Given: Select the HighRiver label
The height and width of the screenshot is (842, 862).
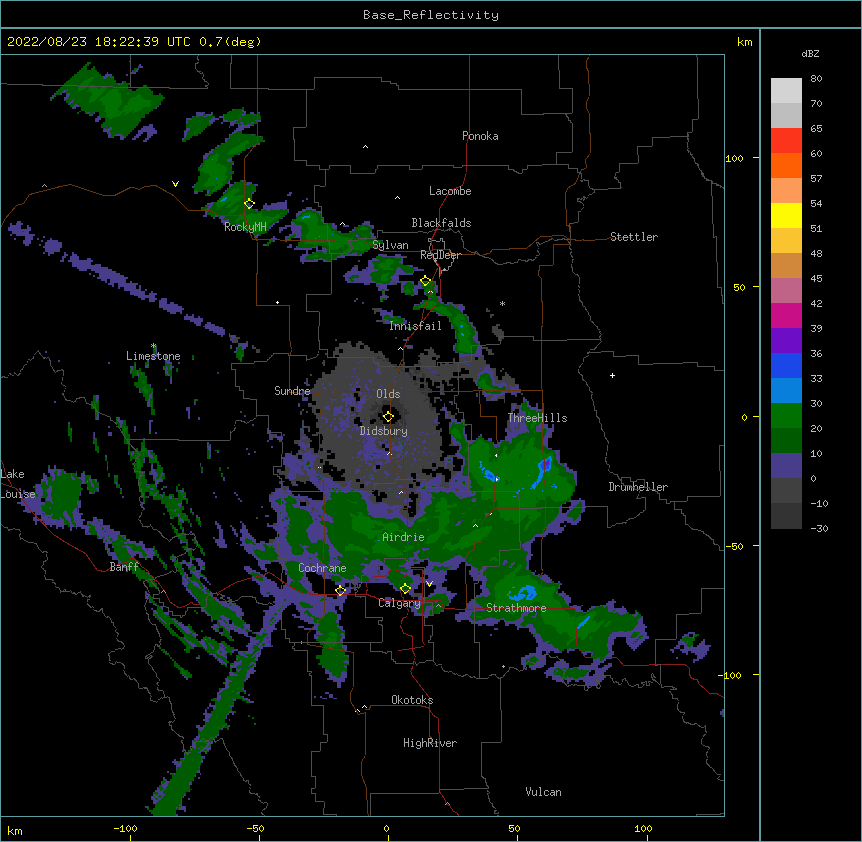Looking at the screenshot, I should [430, 743].
